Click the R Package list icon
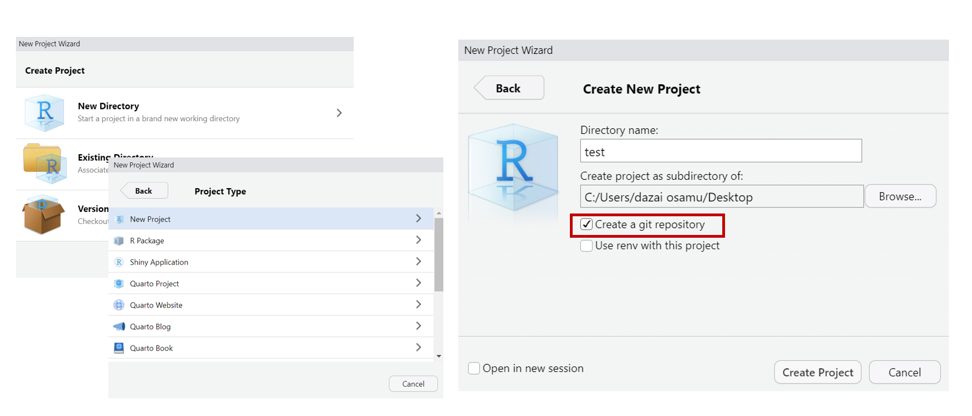The image size is (972, 416). 119,241
